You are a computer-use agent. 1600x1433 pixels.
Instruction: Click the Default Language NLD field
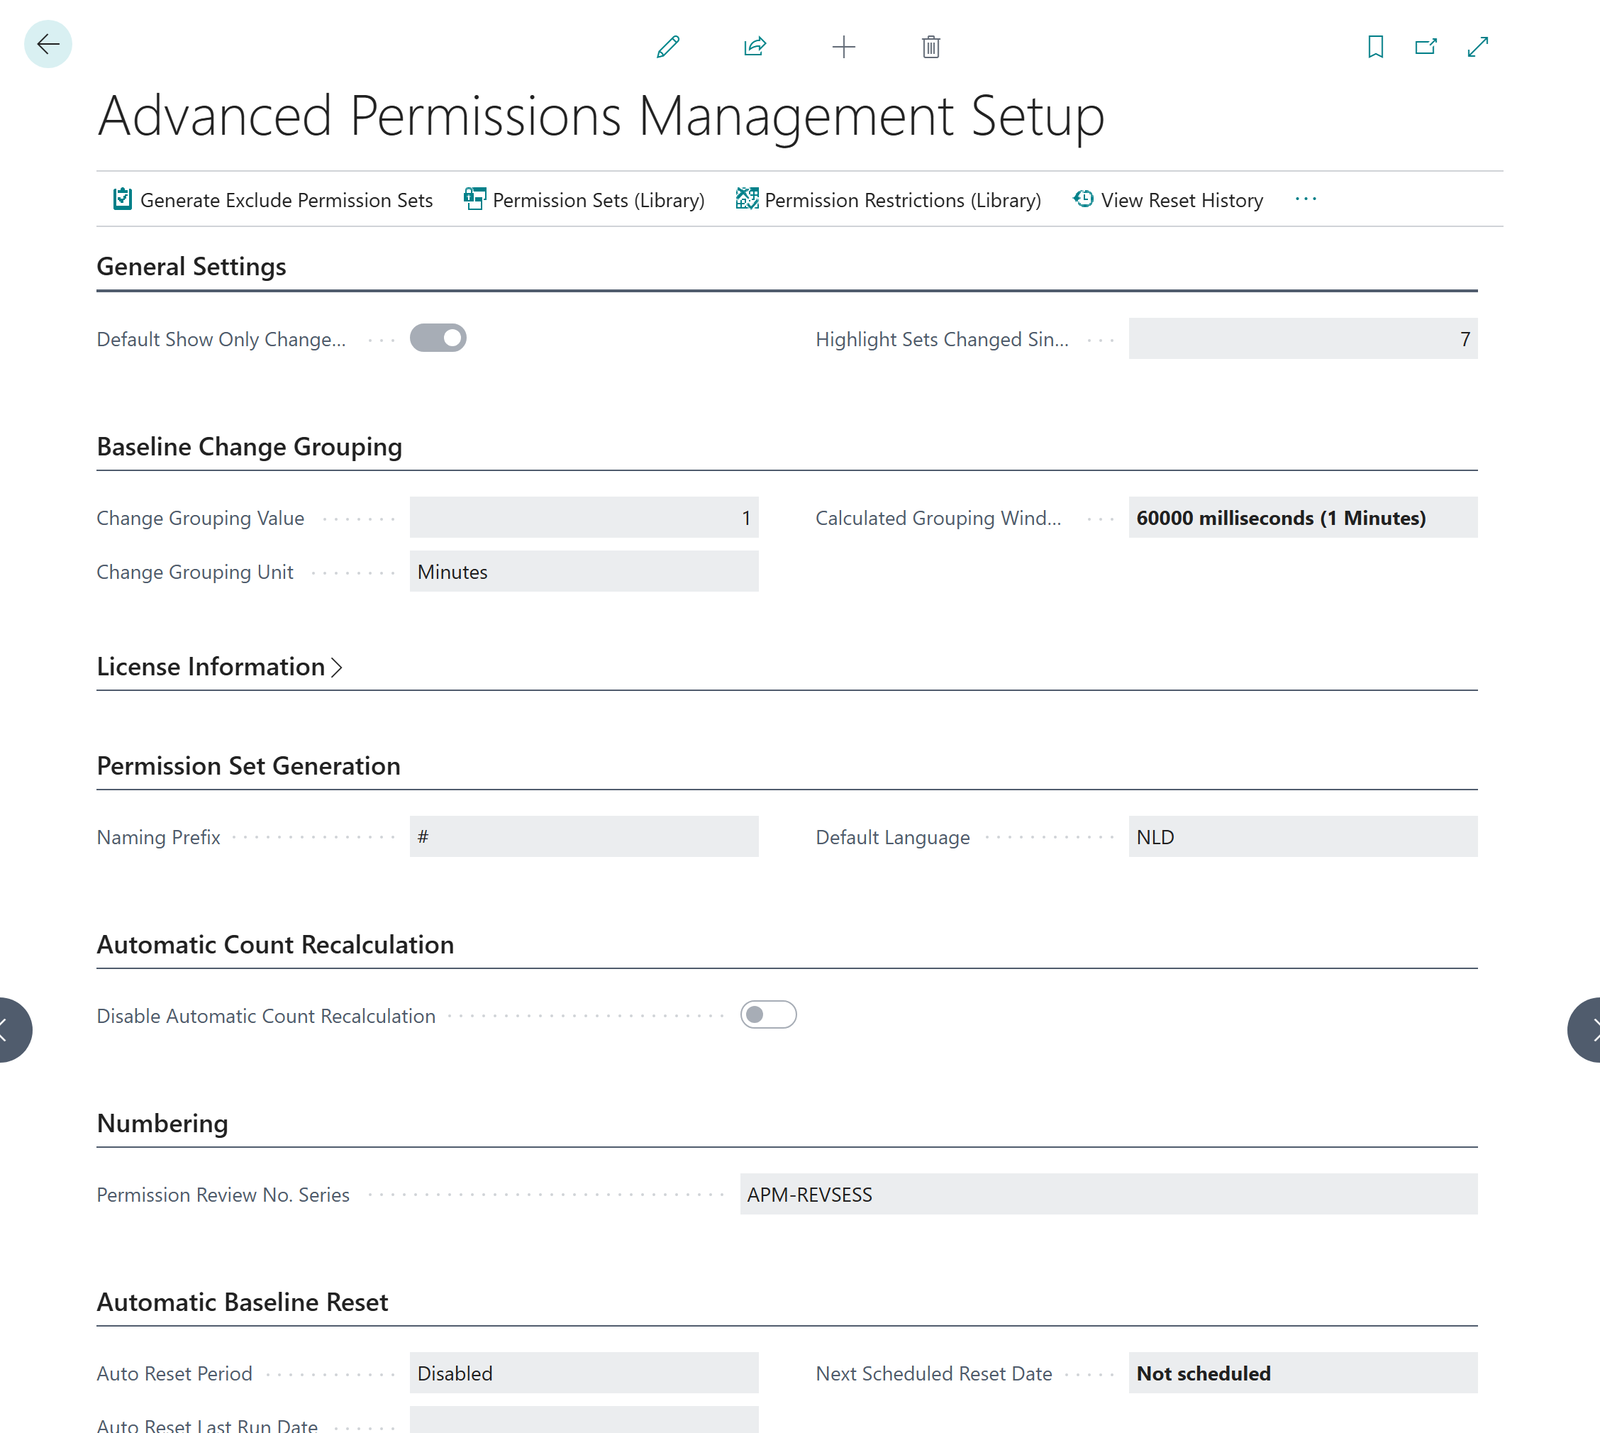click(x=1303, y=837)
